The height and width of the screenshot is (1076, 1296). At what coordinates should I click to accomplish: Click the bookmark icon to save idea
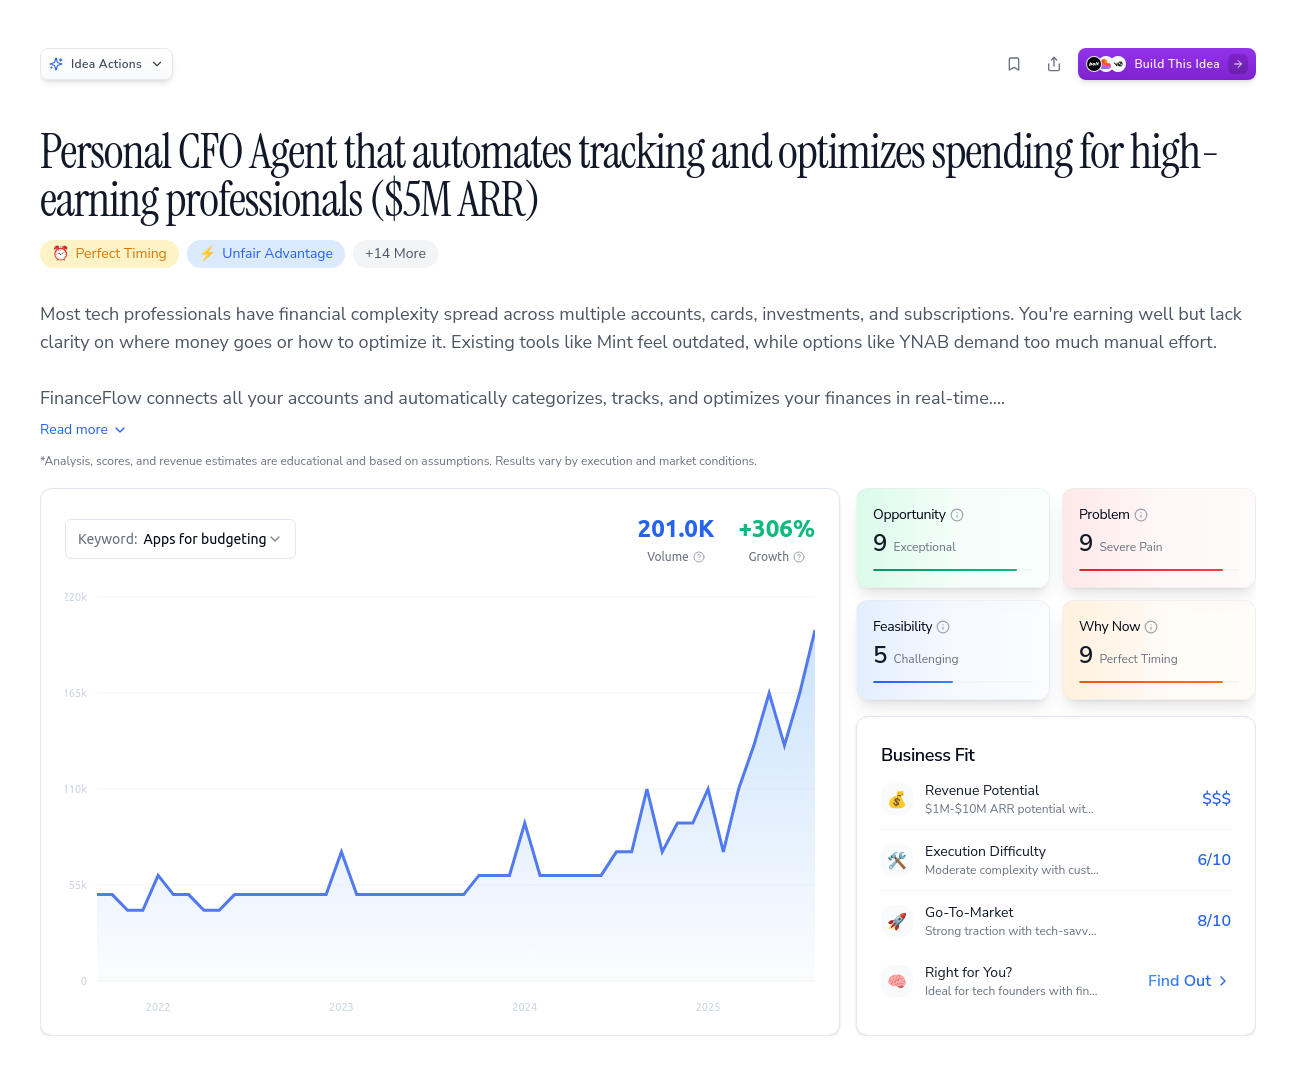click(x=1014, y=64)
